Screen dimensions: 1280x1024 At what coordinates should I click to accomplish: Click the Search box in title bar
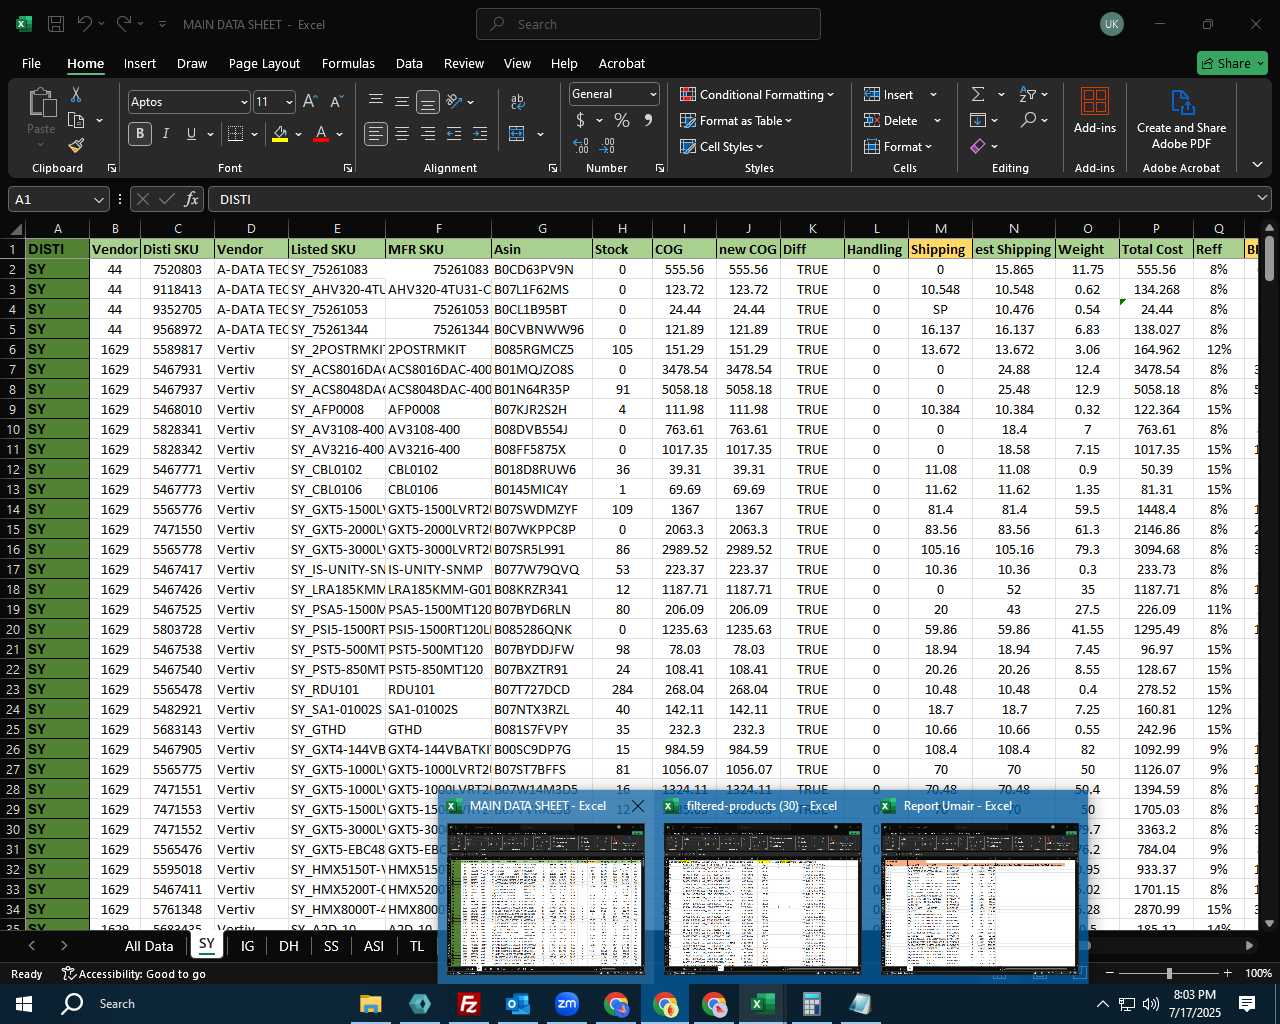(x=648, y=24)
